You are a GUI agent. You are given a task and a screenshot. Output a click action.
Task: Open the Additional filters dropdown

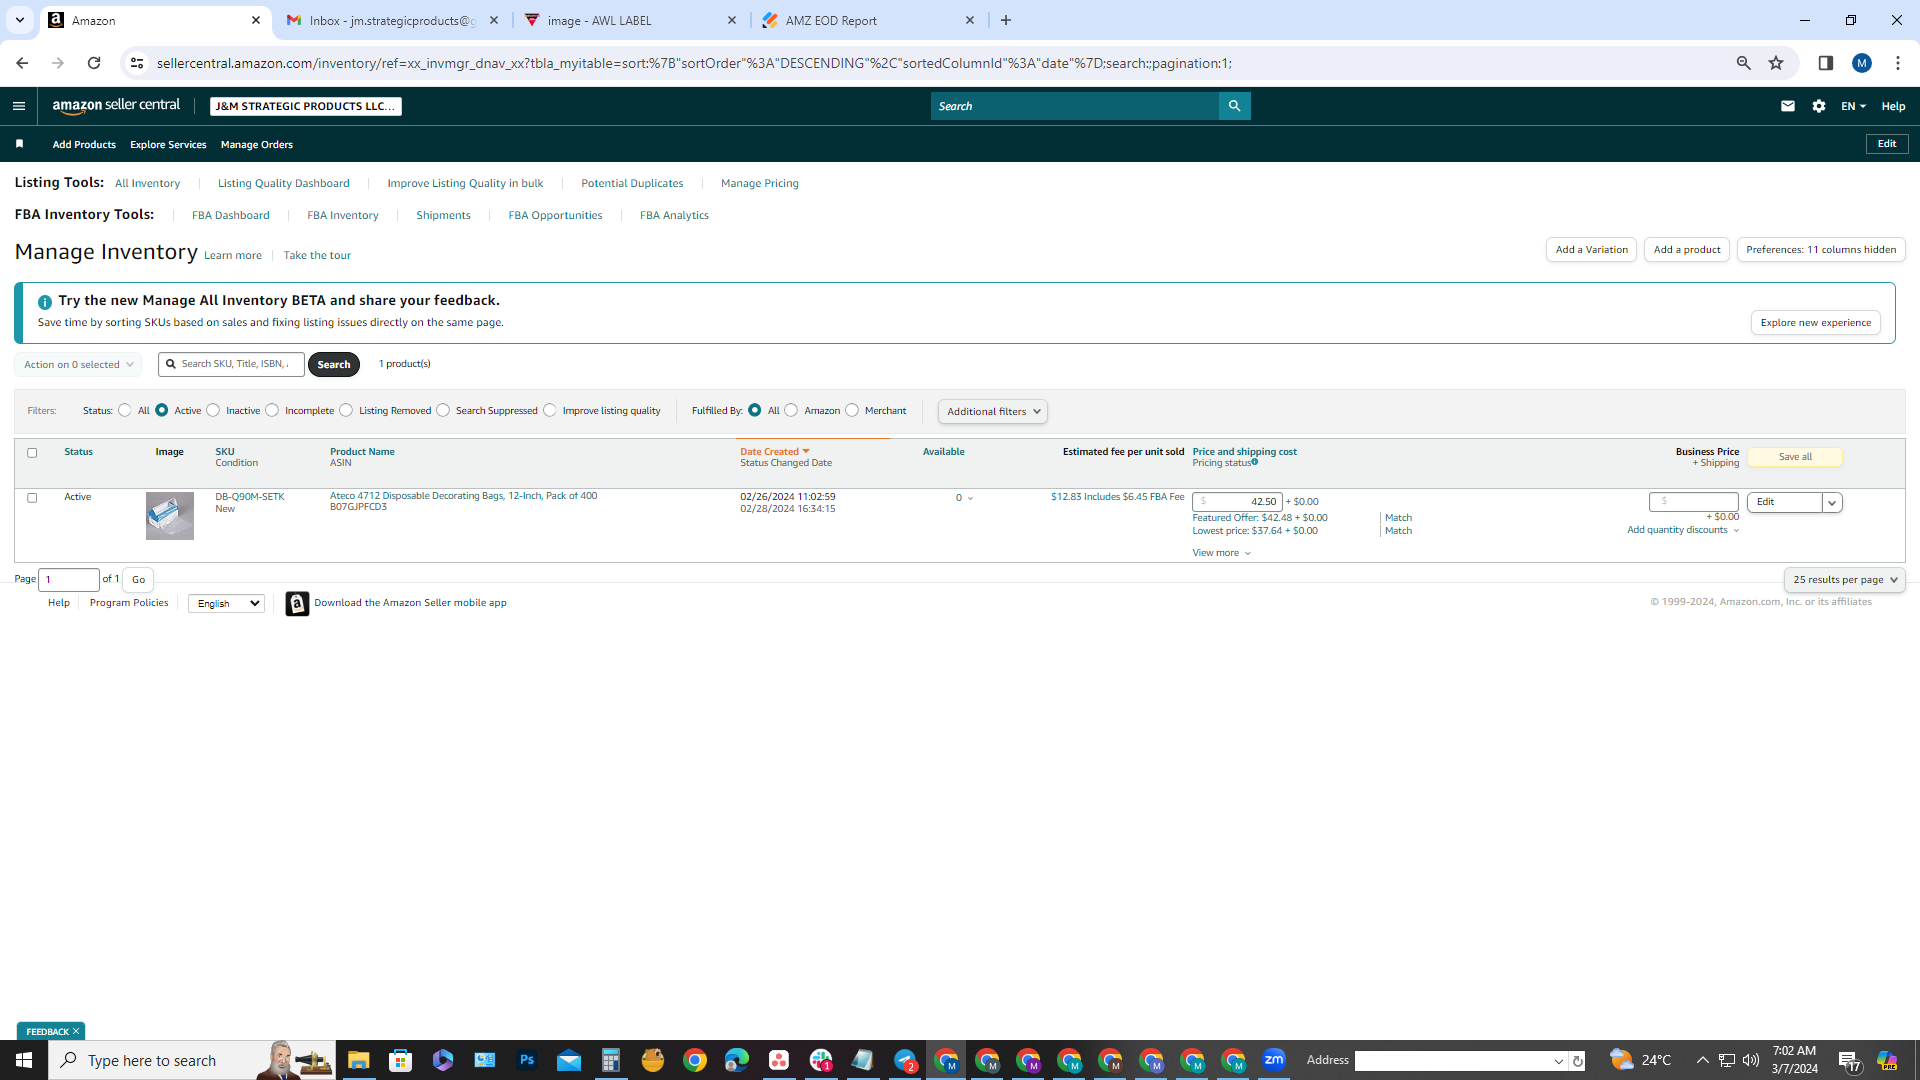click(x=993, y=411)
